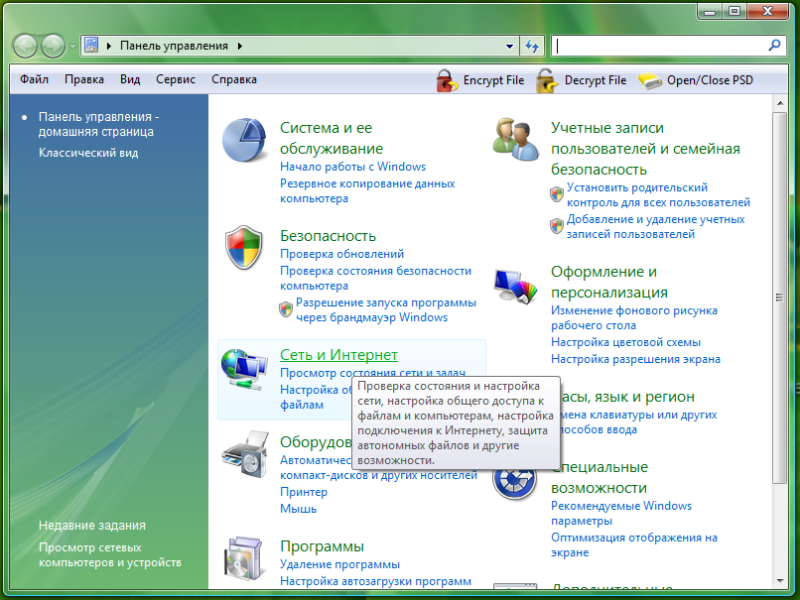Image resolution: width=800 pixels, height=600 pixels.
Task: Open the Сервис menu
Action: pyautogui.click(x=176, y=80)
